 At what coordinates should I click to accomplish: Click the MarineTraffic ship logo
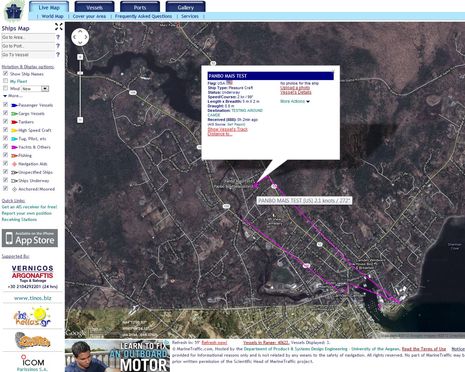(x=13, y=10)
